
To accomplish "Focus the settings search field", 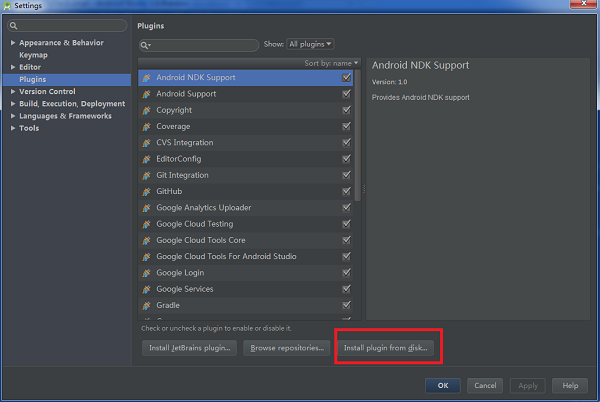I will pos(67,26).
